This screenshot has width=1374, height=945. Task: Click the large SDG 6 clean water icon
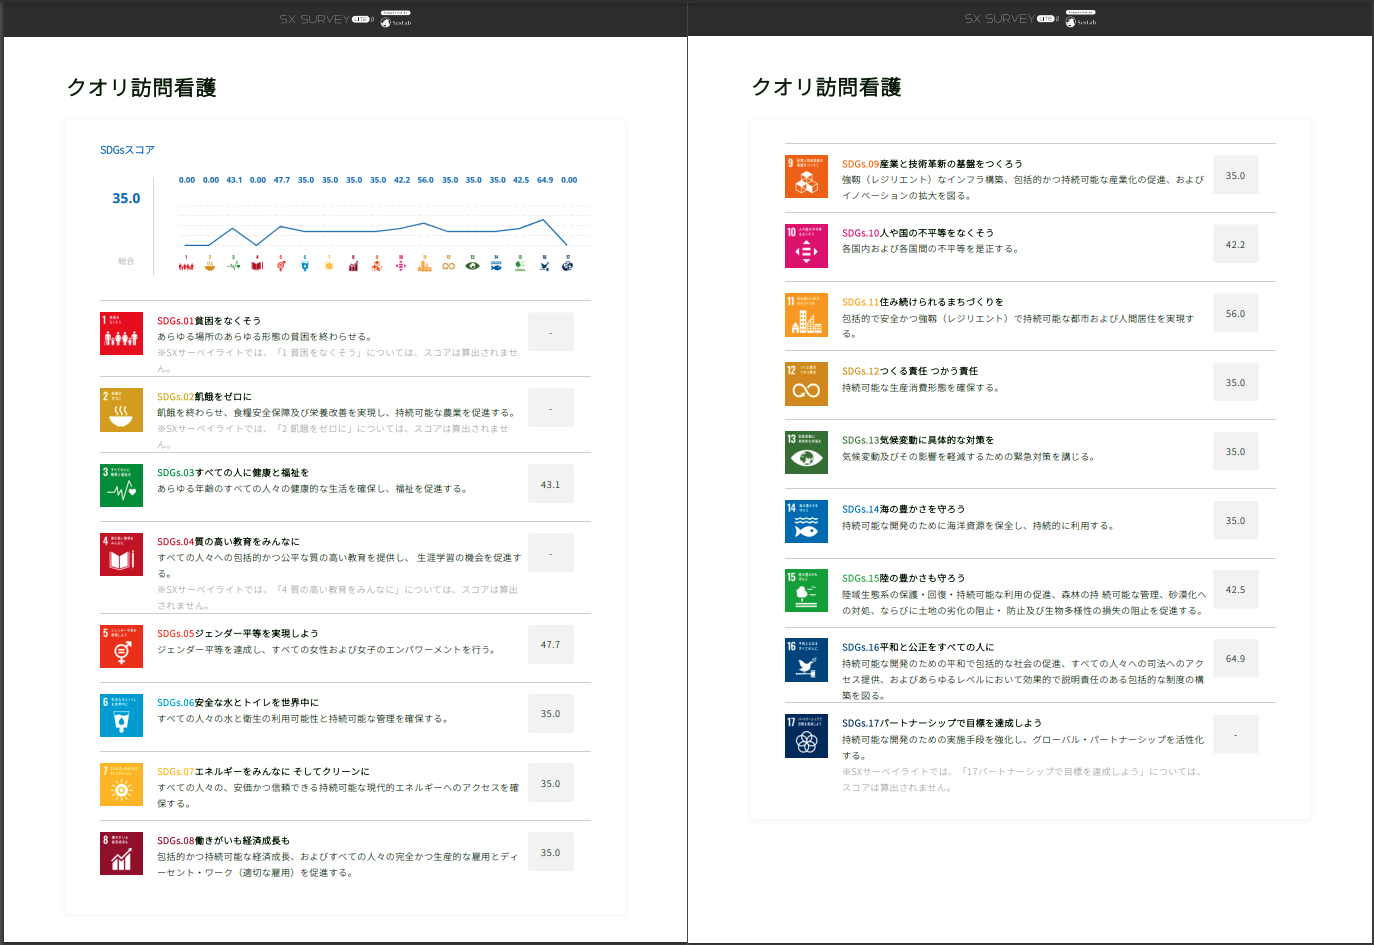pos(121,716)
